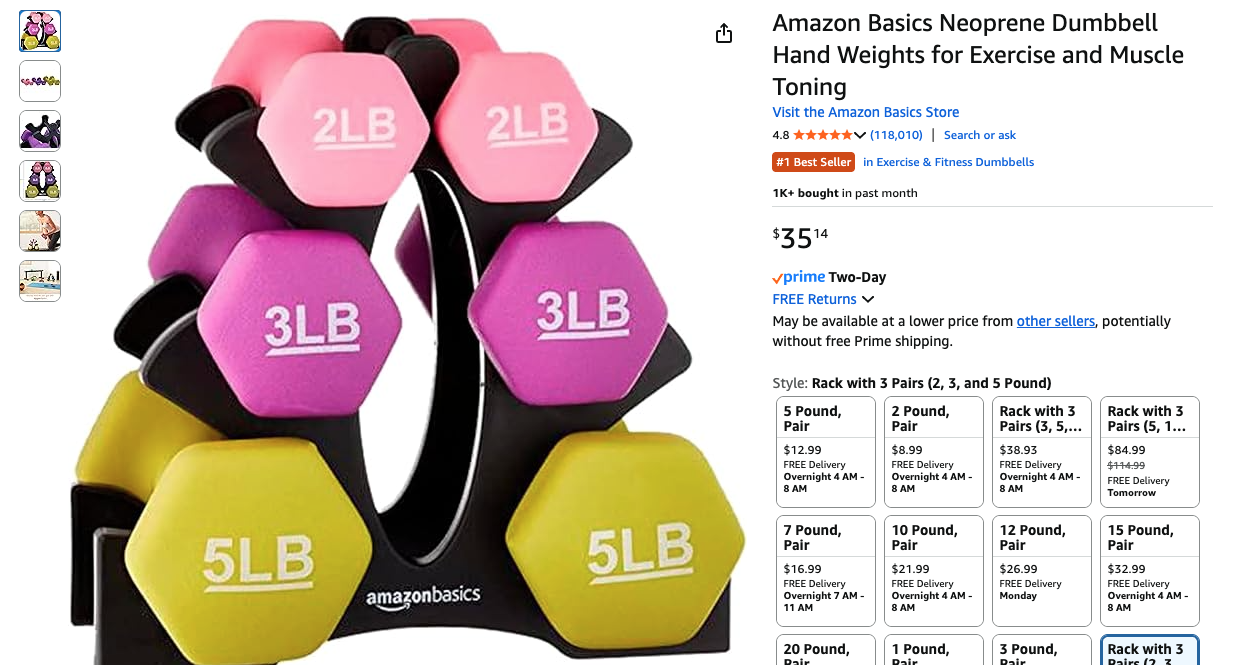Select fifth thumbnail with person exercising

tap(40, 231)
